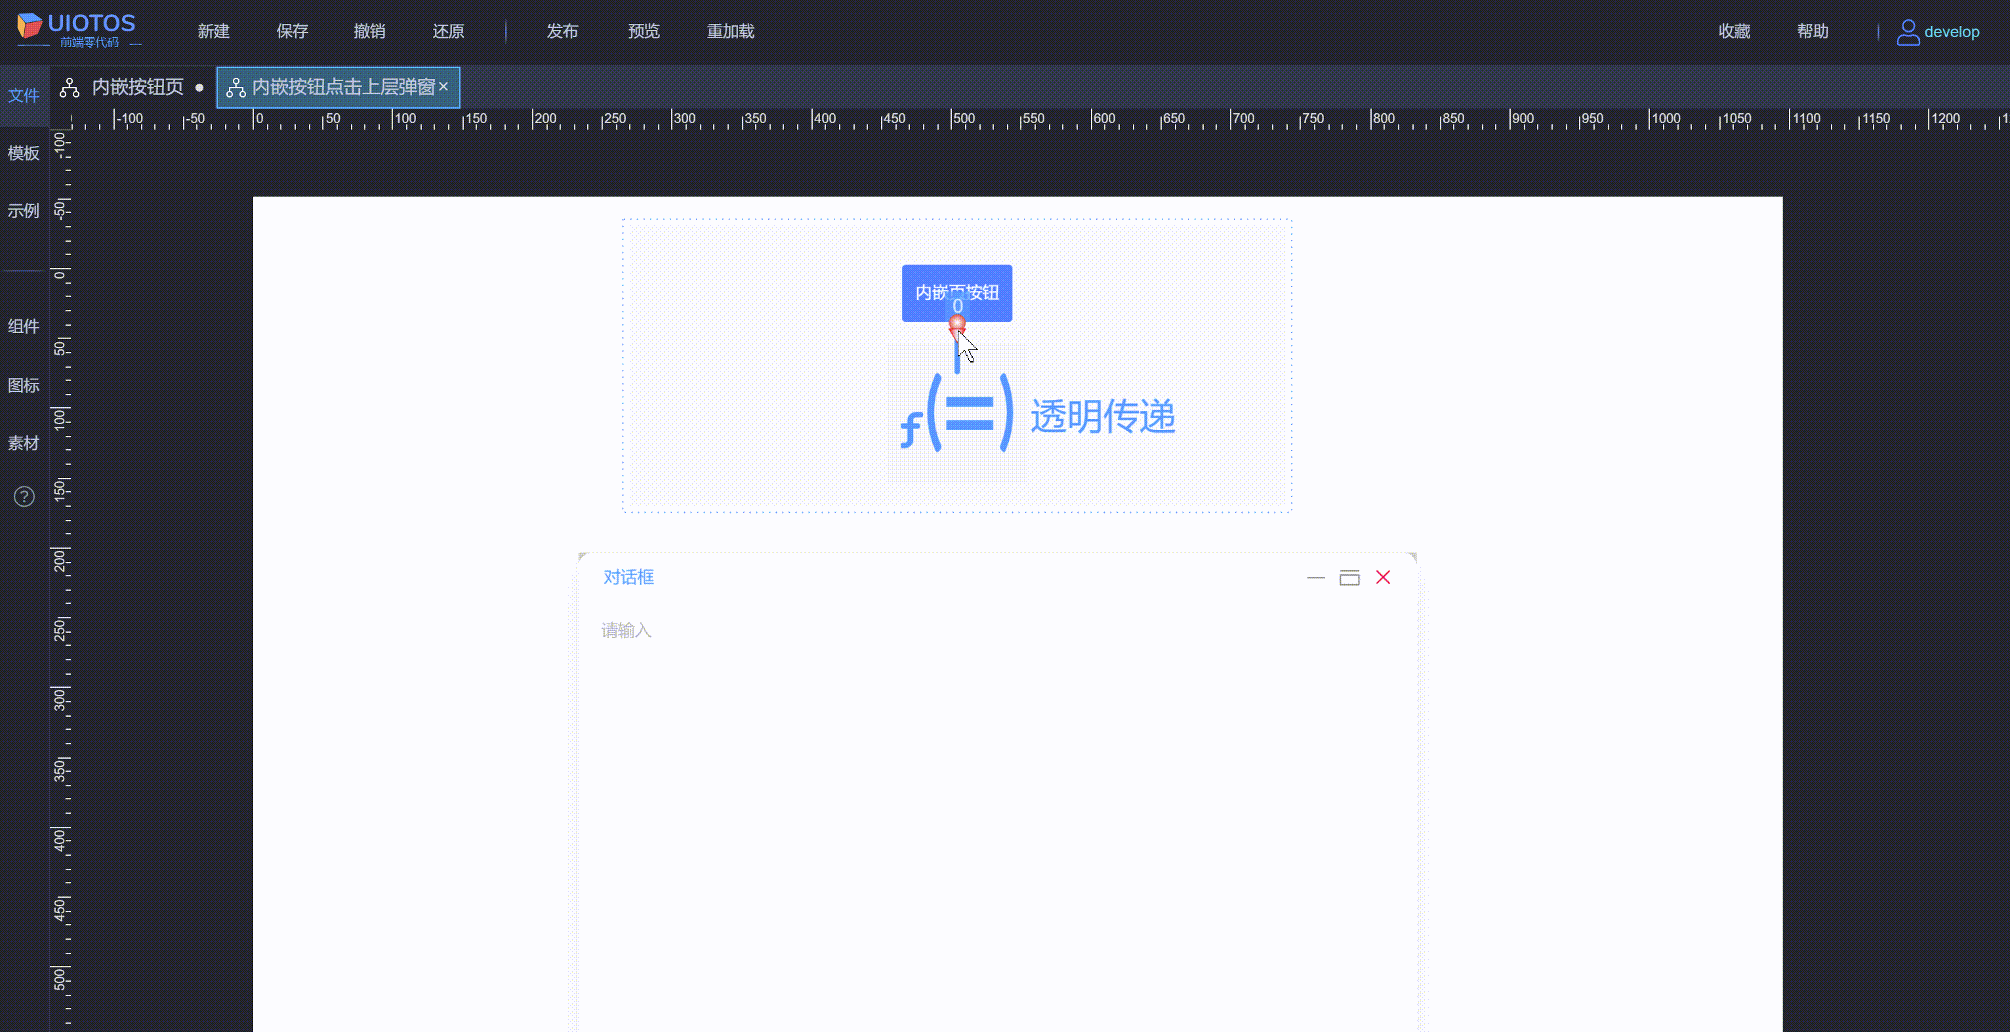Open the 图标 panel in the sidebar
Screen dimensions: 2010x1032
click(x=23, y=385)
